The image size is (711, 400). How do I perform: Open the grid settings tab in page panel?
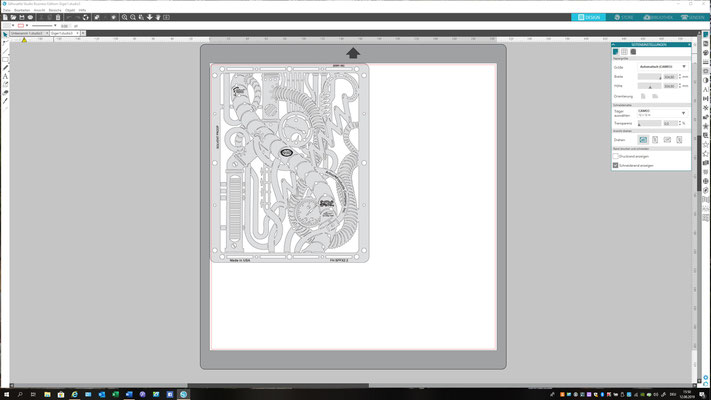click(x=624, y=52)
